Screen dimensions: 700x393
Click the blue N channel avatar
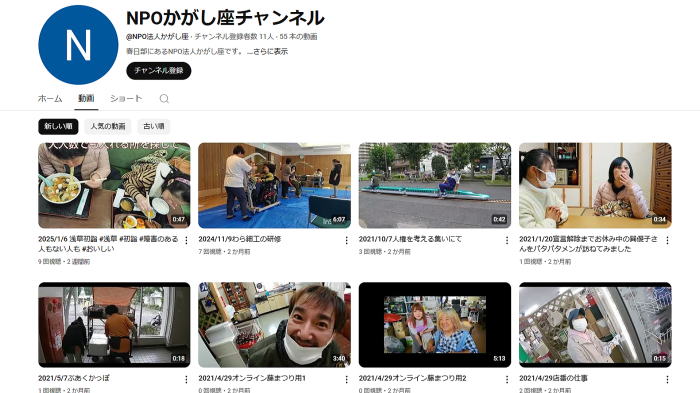(78, 45)
